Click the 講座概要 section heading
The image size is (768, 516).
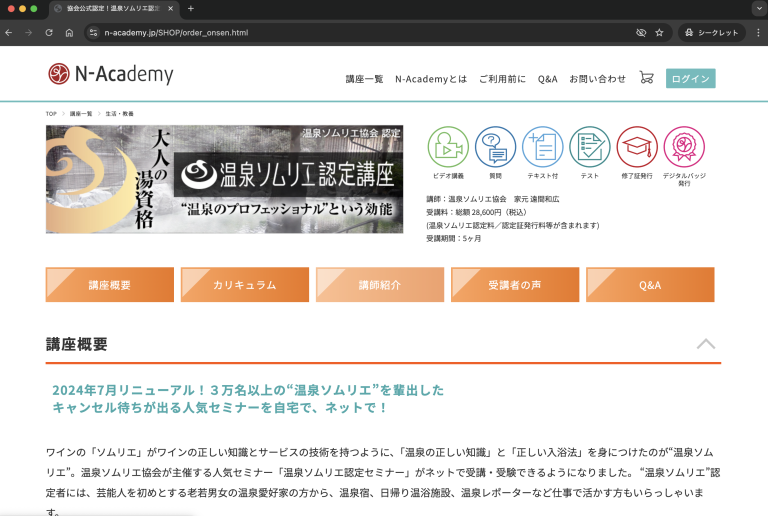pos(76,344)
